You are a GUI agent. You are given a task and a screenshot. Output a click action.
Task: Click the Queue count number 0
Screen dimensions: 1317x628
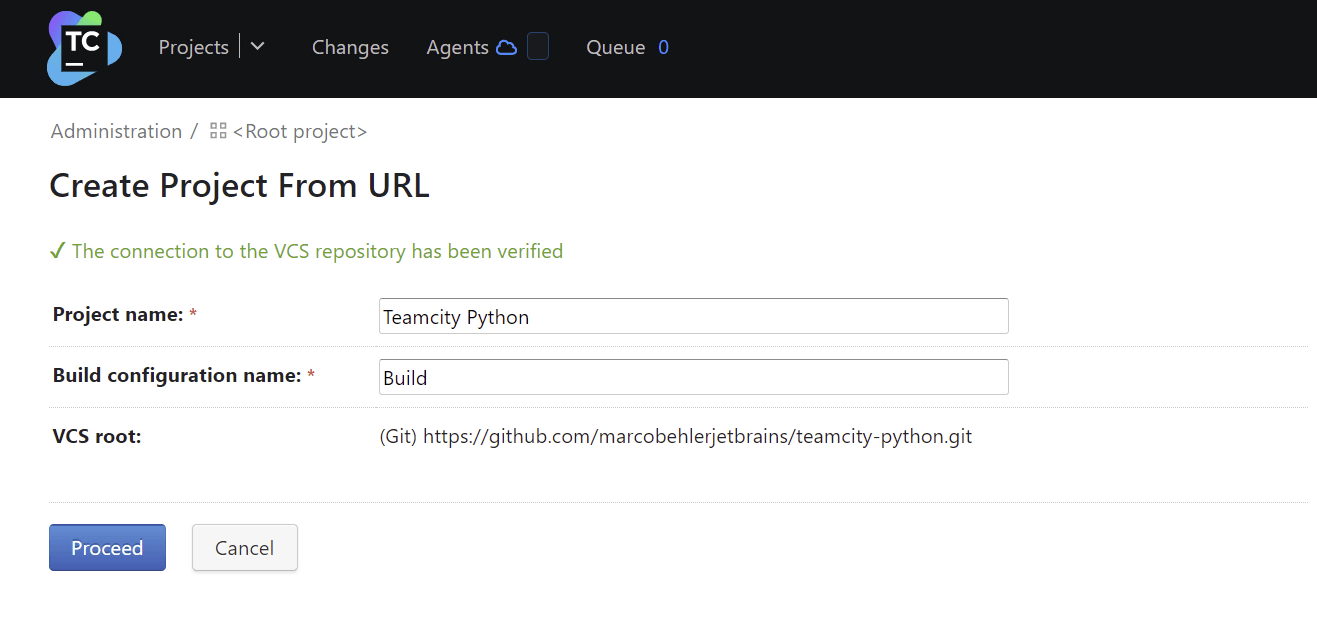(x=663, y=47)
